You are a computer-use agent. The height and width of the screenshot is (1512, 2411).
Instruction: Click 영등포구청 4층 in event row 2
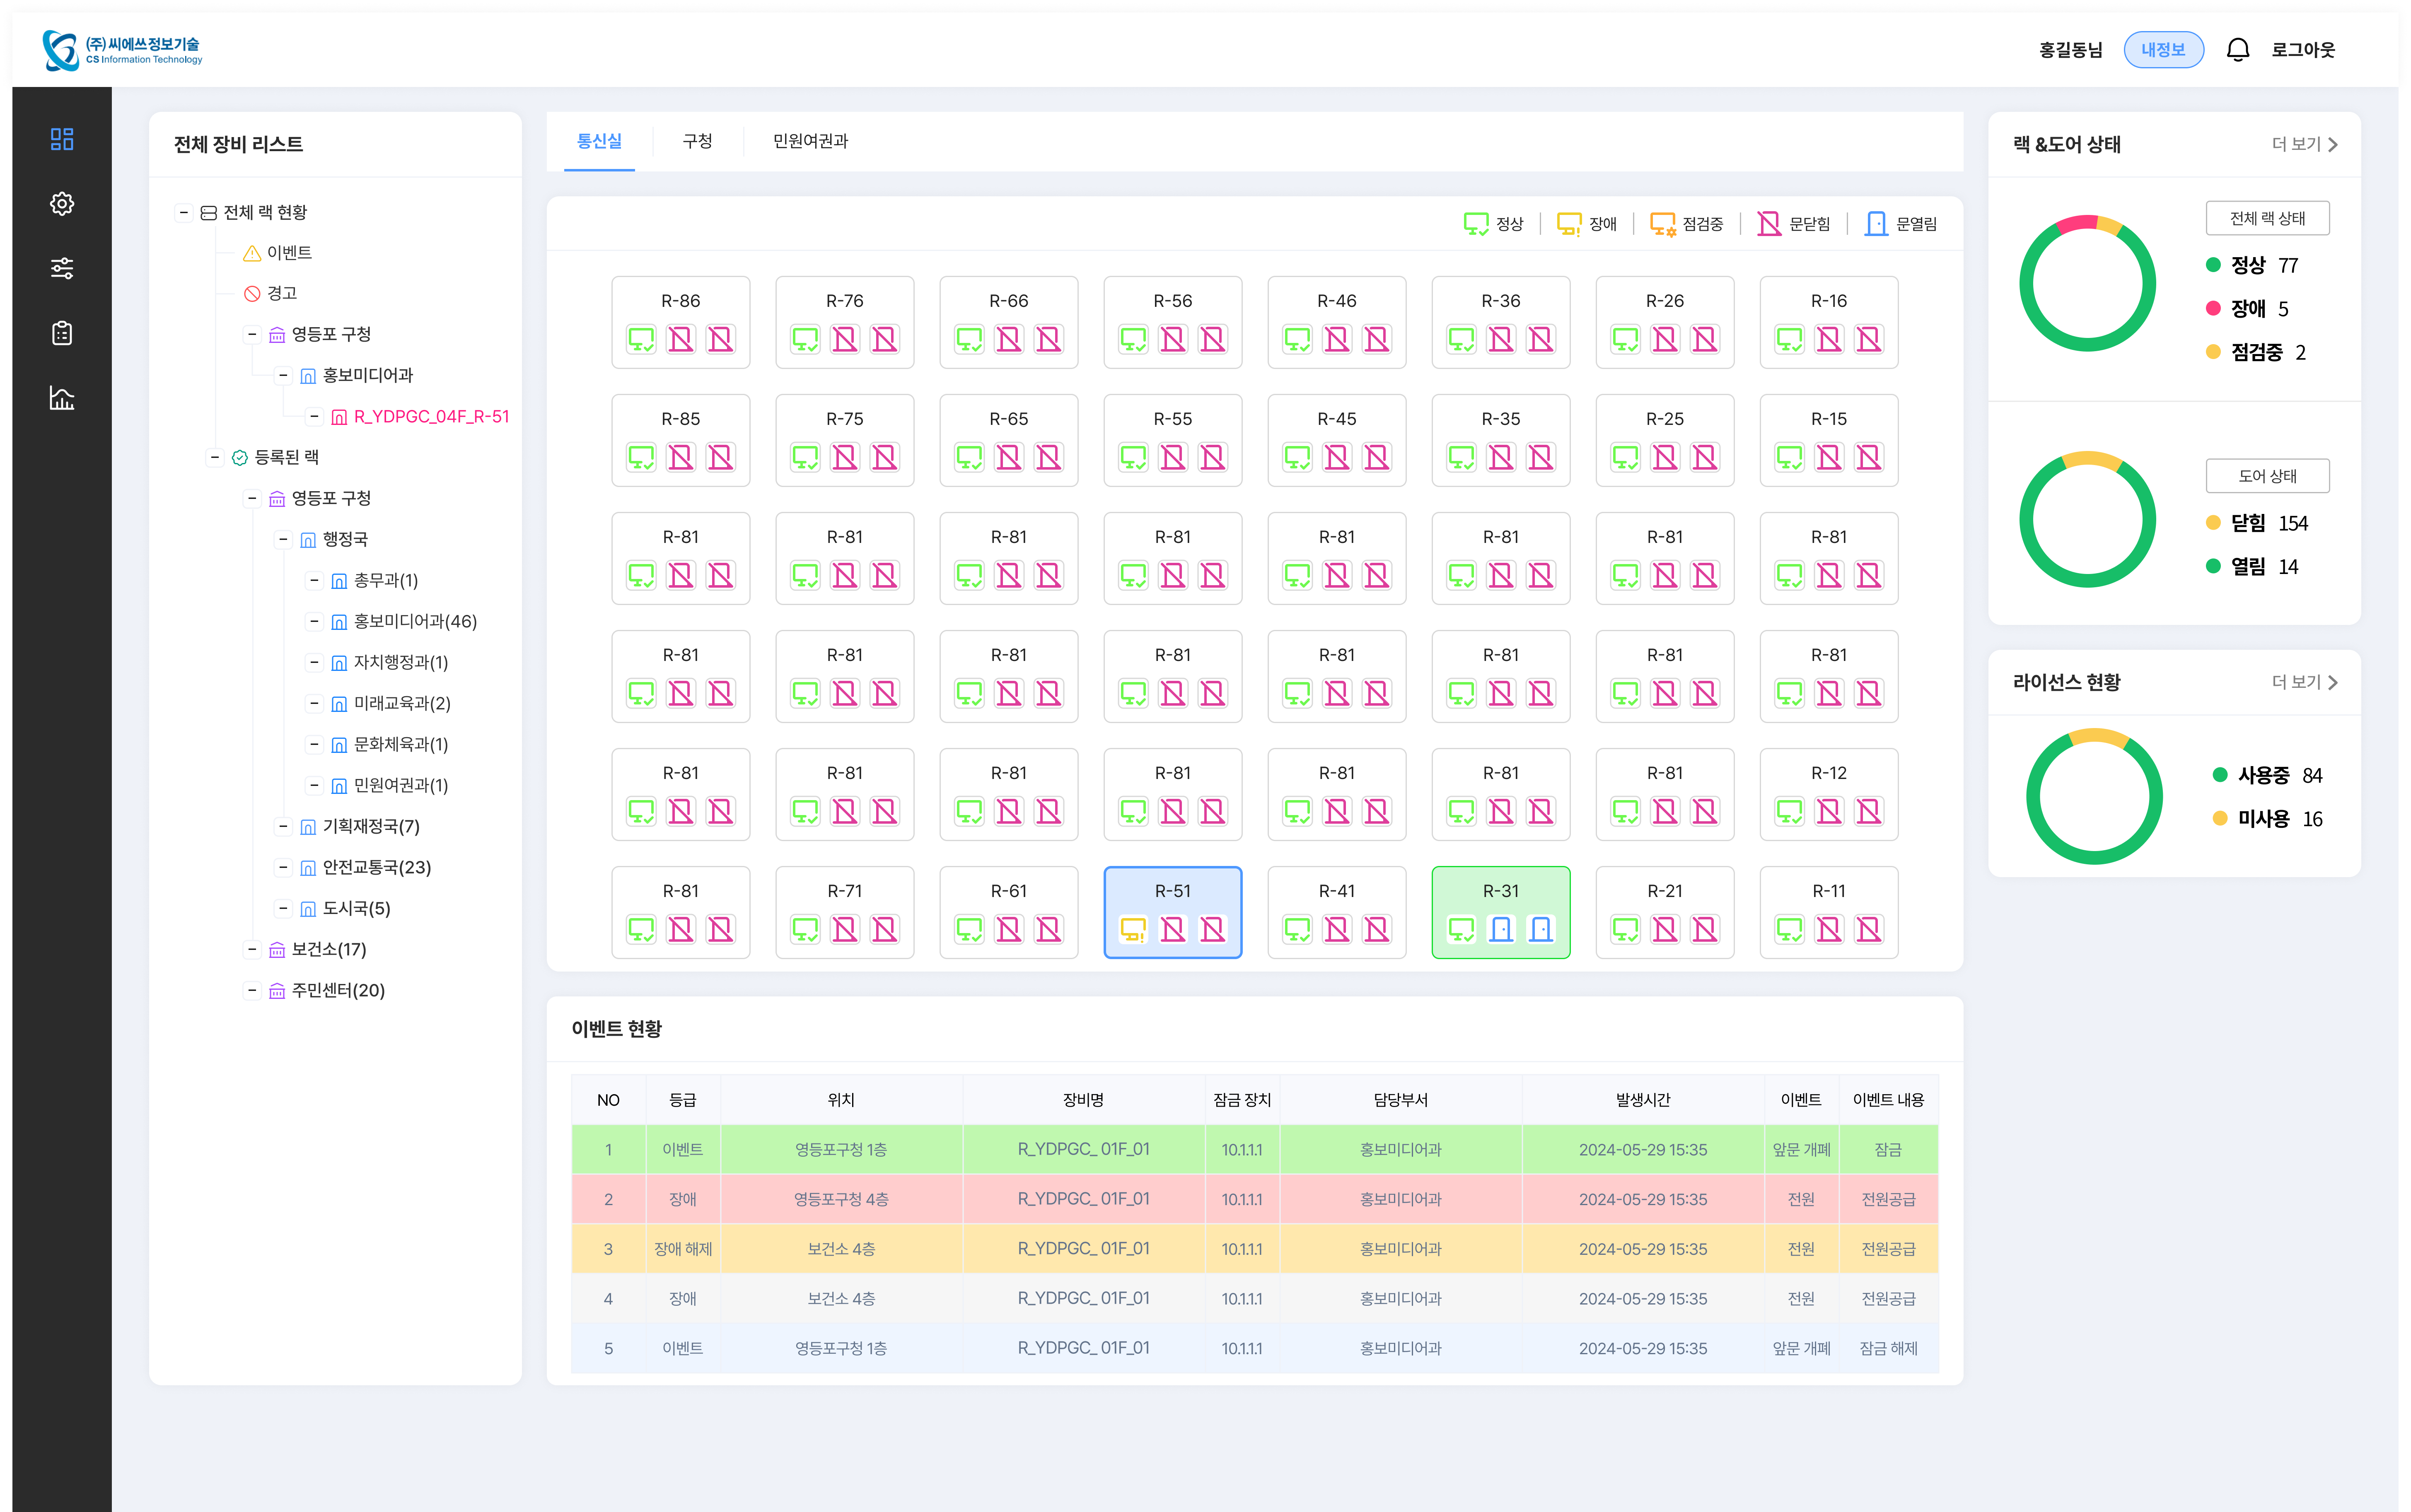click(x=841, y=1199)
